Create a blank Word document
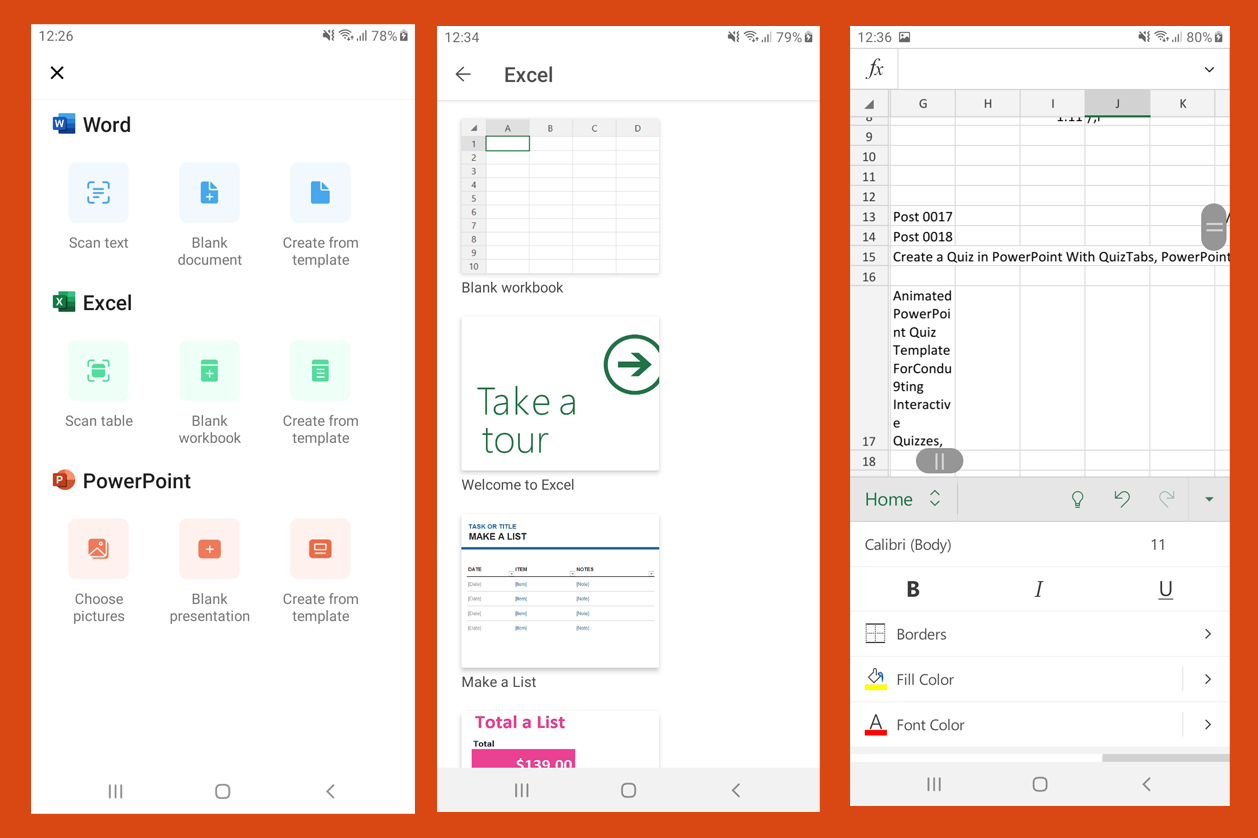The height and width of the screenshot is (838, 1258). pyautogui.click(x=209, y=193)
